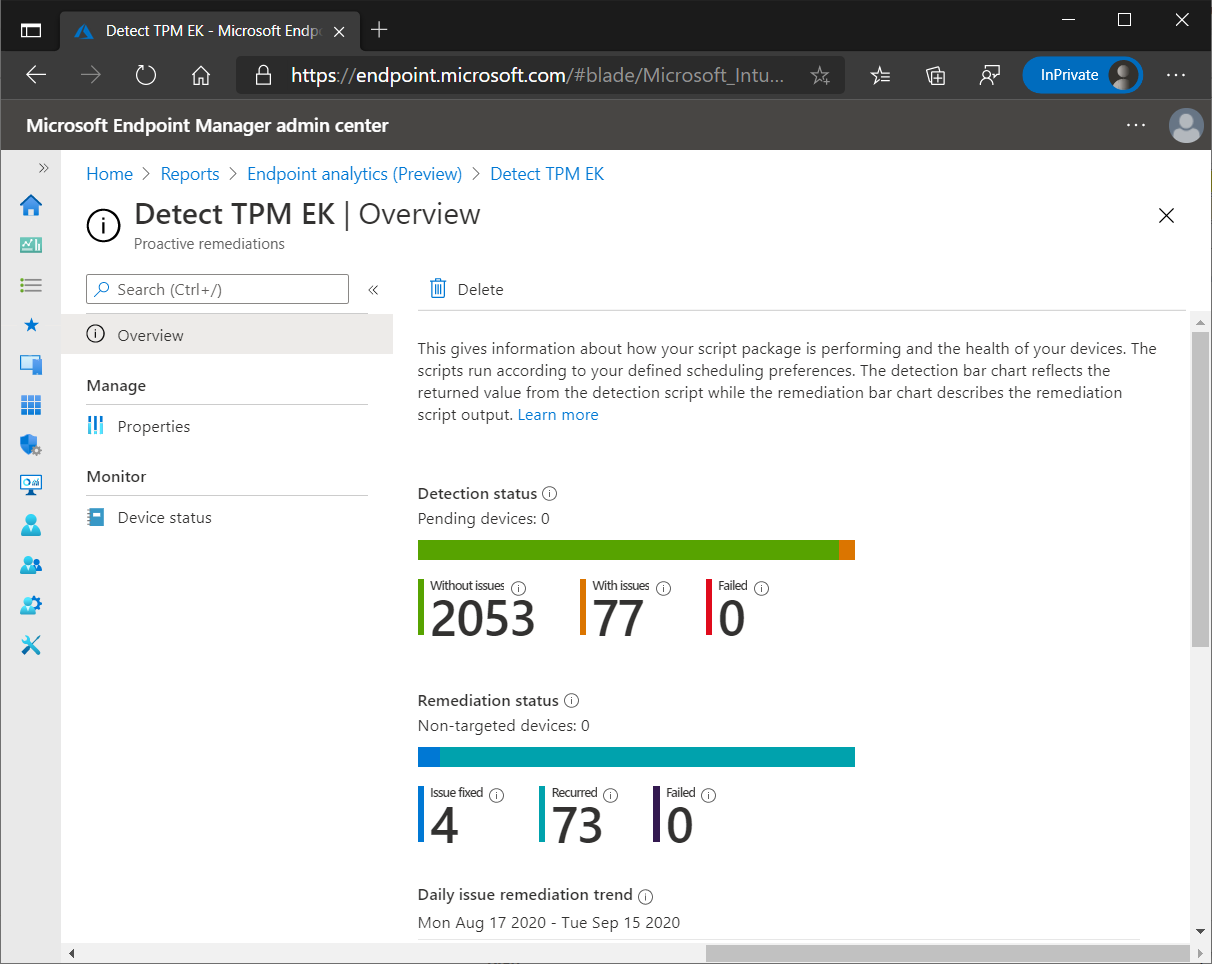
Task: Open Devices icon in left sidebar
Action: pyautogui.click(x=31, y=365)
